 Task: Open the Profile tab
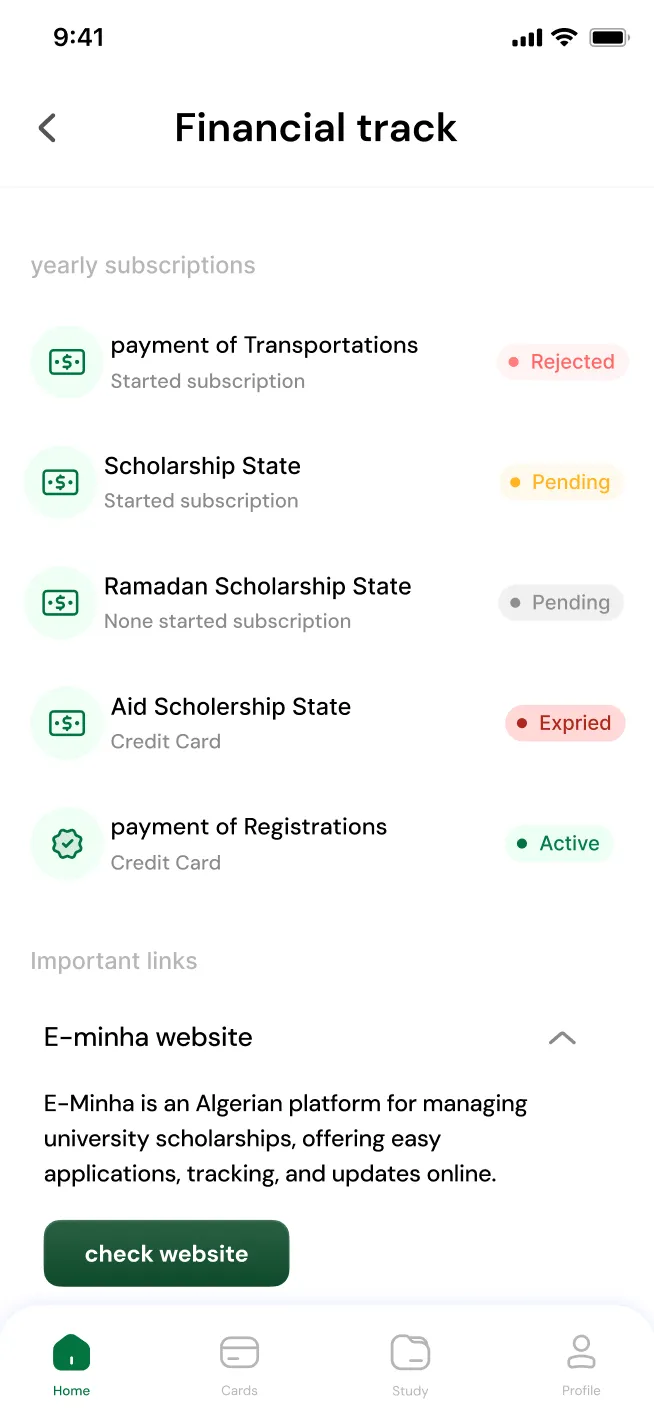[581, 1364]
